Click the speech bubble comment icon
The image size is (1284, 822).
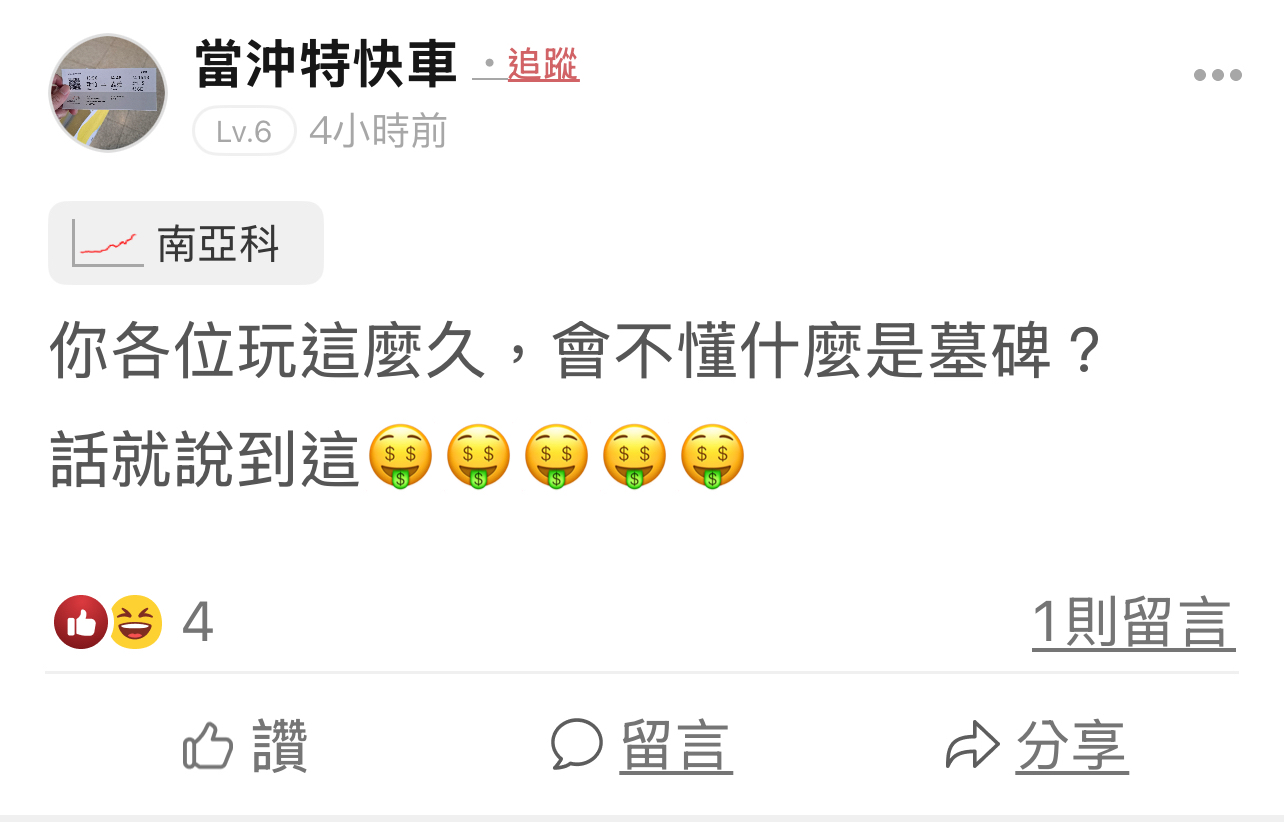coord(577,745)
